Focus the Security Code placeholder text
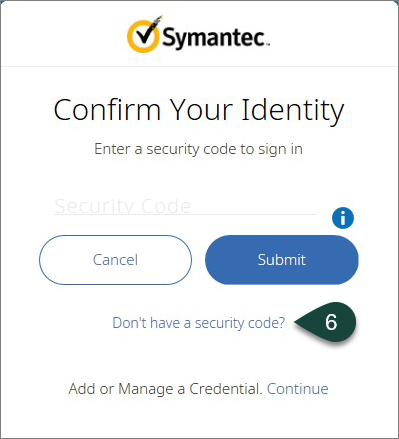Screen dimensions: 399x439 123,206
